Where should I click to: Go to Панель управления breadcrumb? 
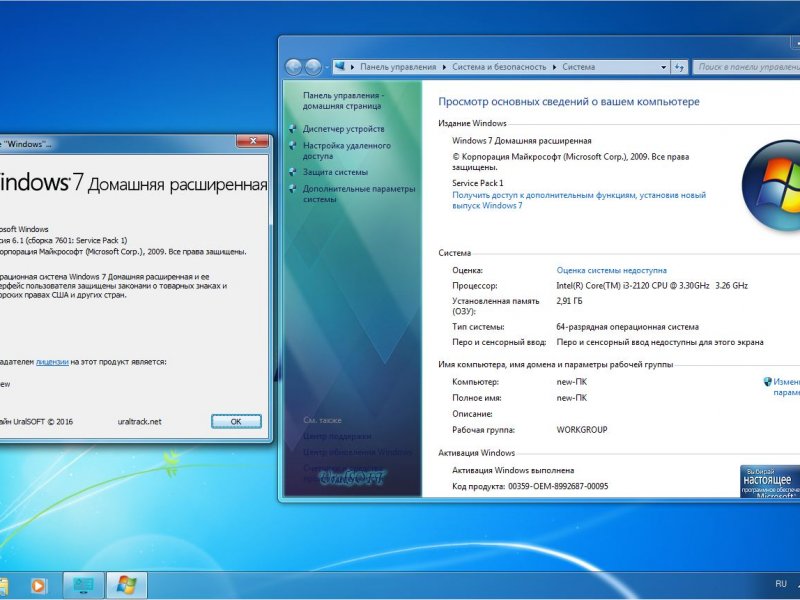click(x=398, y=67)
